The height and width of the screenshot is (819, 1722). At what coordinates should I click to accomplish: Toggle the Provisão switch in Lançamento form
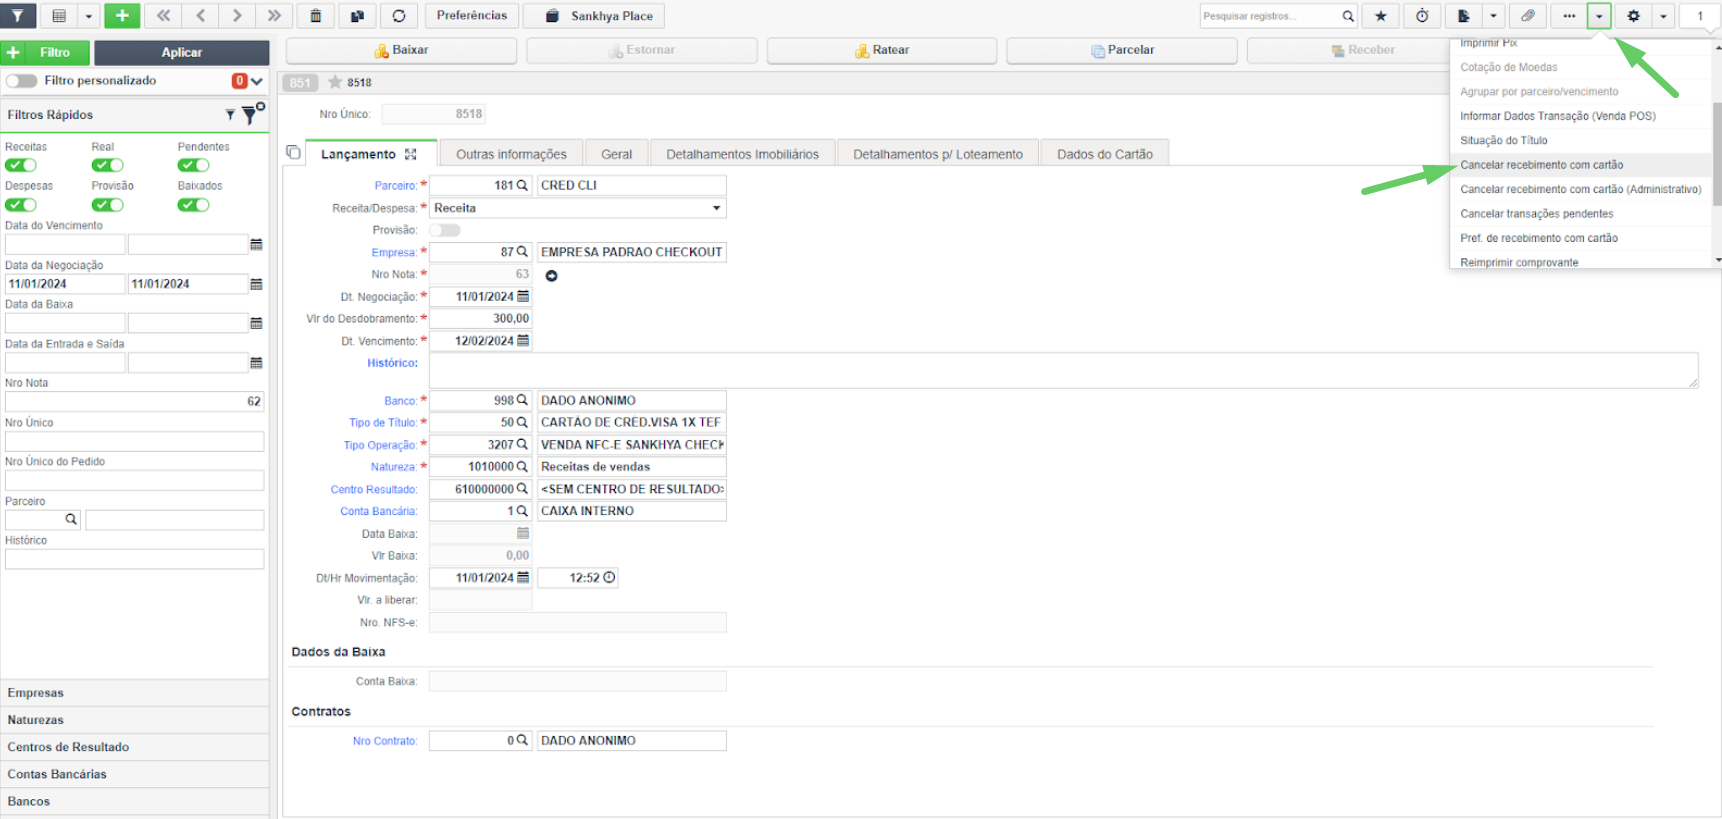445,230
